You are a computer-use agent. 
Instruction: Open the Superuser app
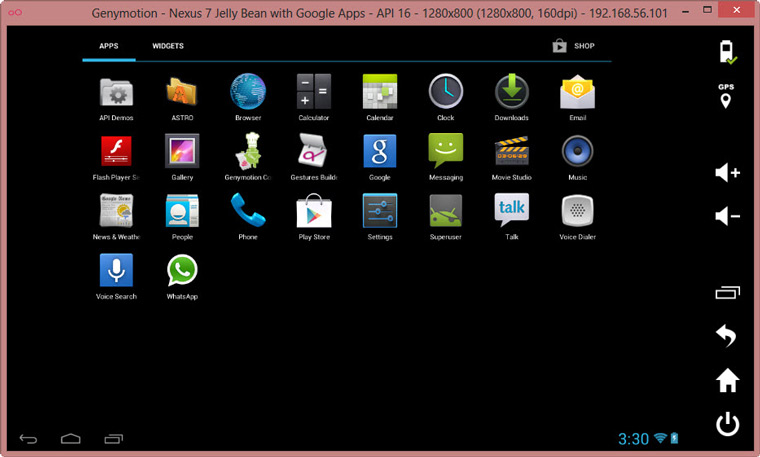[445, 218]
